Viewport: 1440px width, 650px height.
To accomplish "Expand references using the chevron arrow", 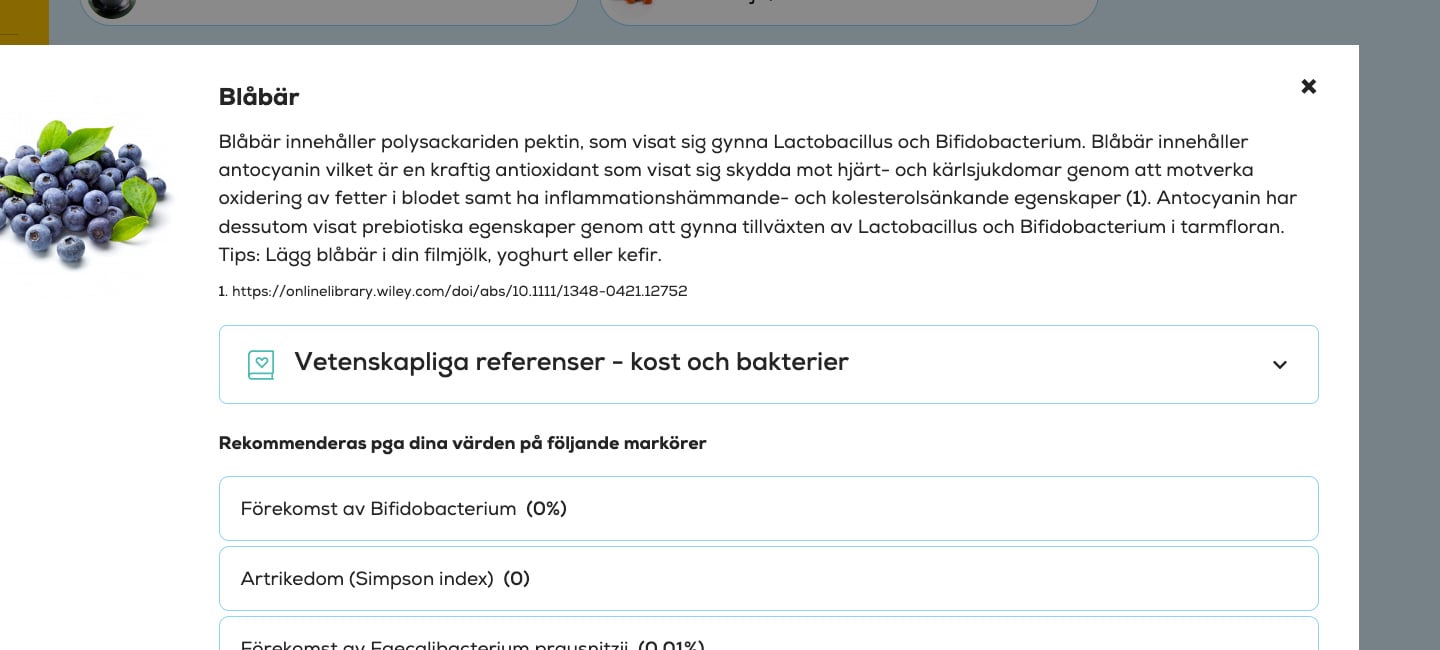I will click(x=1279, y=365).
